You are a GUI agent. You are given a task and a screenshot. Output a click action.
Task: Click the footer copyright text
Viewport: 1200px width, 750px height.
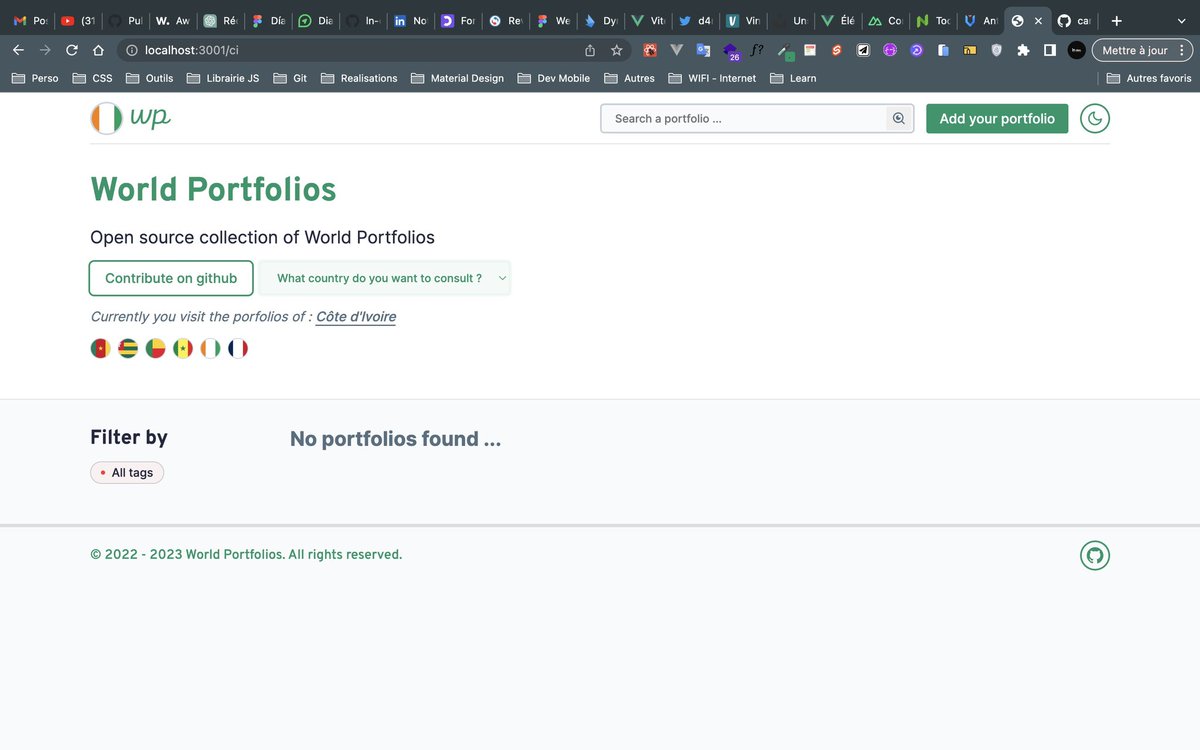point(246,555)
